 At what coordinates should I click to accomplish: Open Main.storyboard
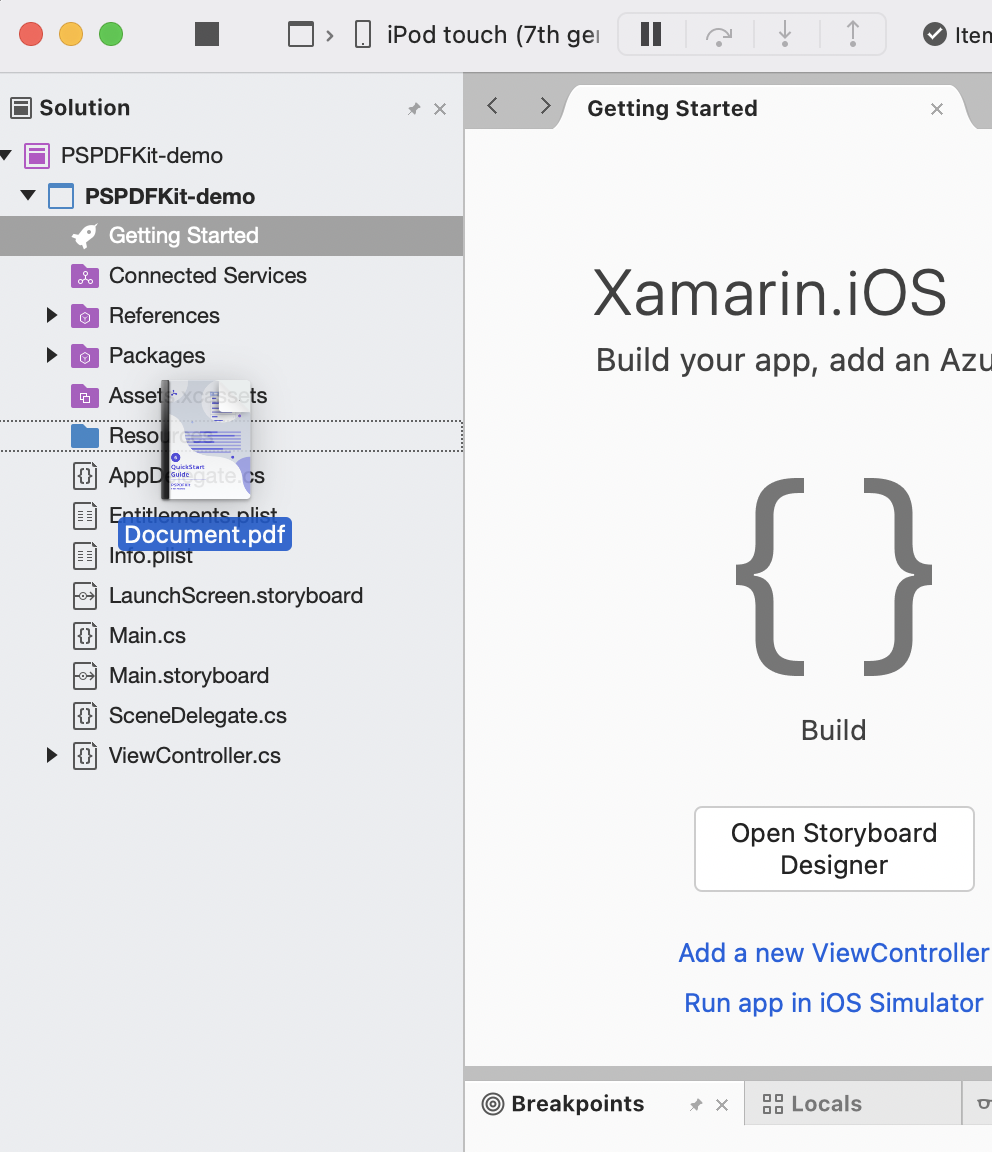pos(189,676)
